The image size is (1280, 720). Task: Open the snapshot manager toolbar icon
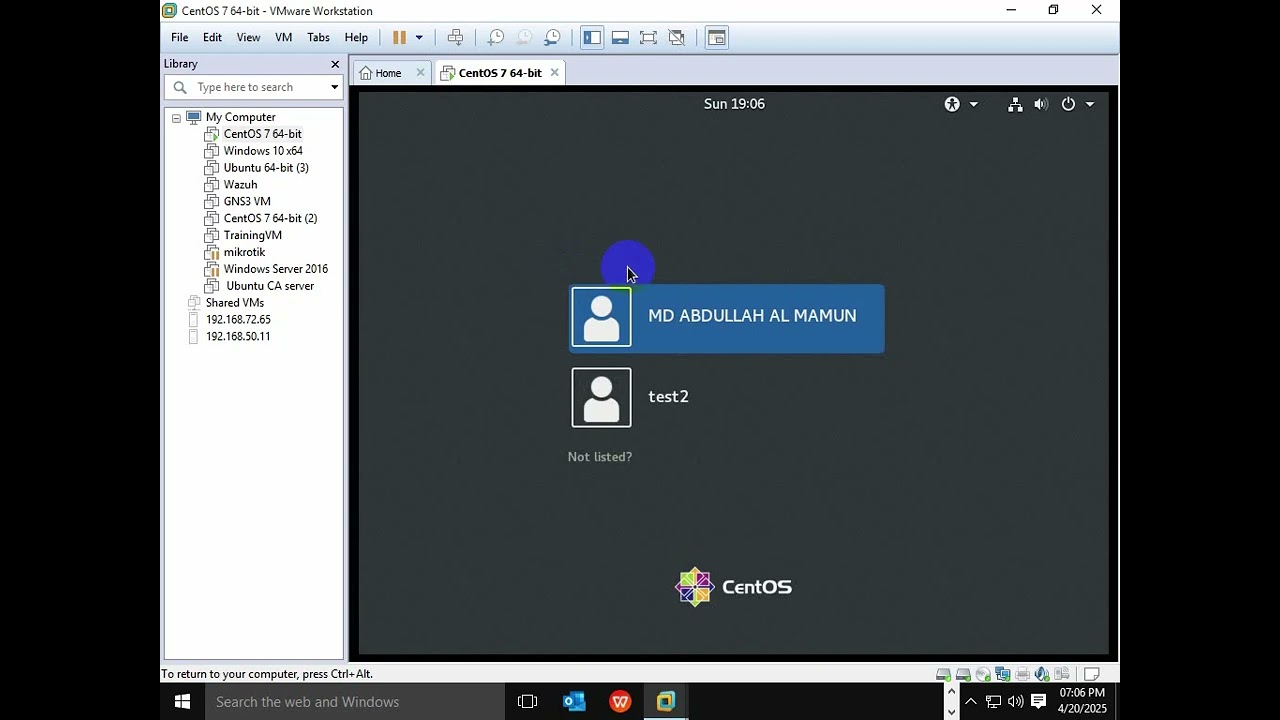tap(552, 37)
